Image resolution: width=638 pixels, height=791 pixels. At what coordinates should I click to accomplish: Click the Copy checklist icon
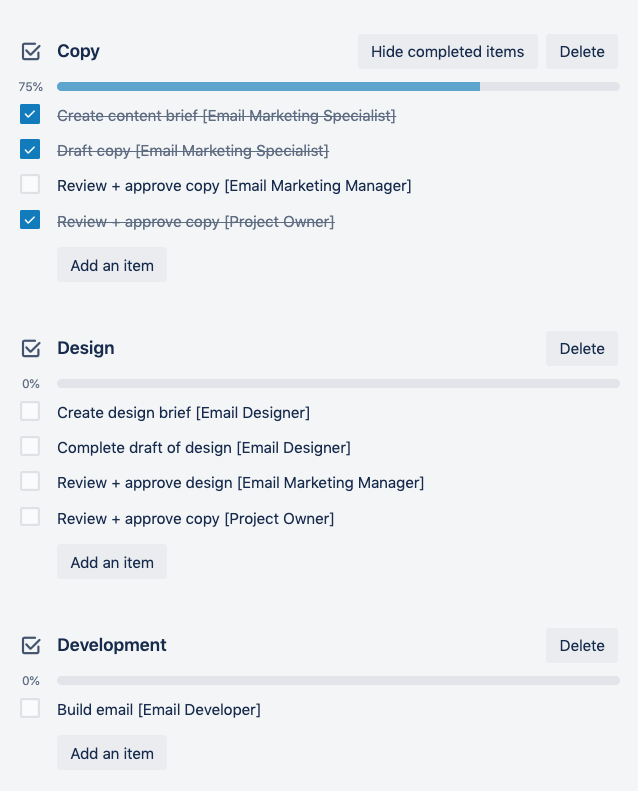(x=31, y=51)
